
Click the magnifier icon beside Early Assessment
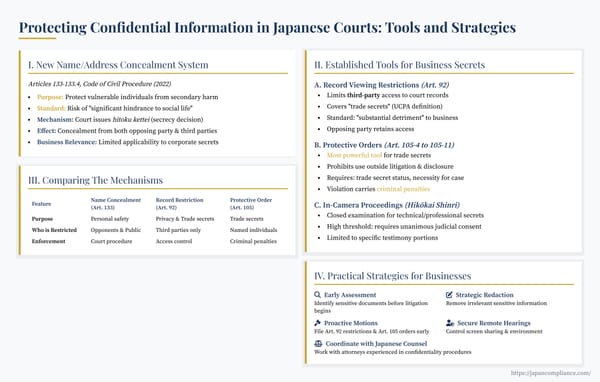point(317,295)
